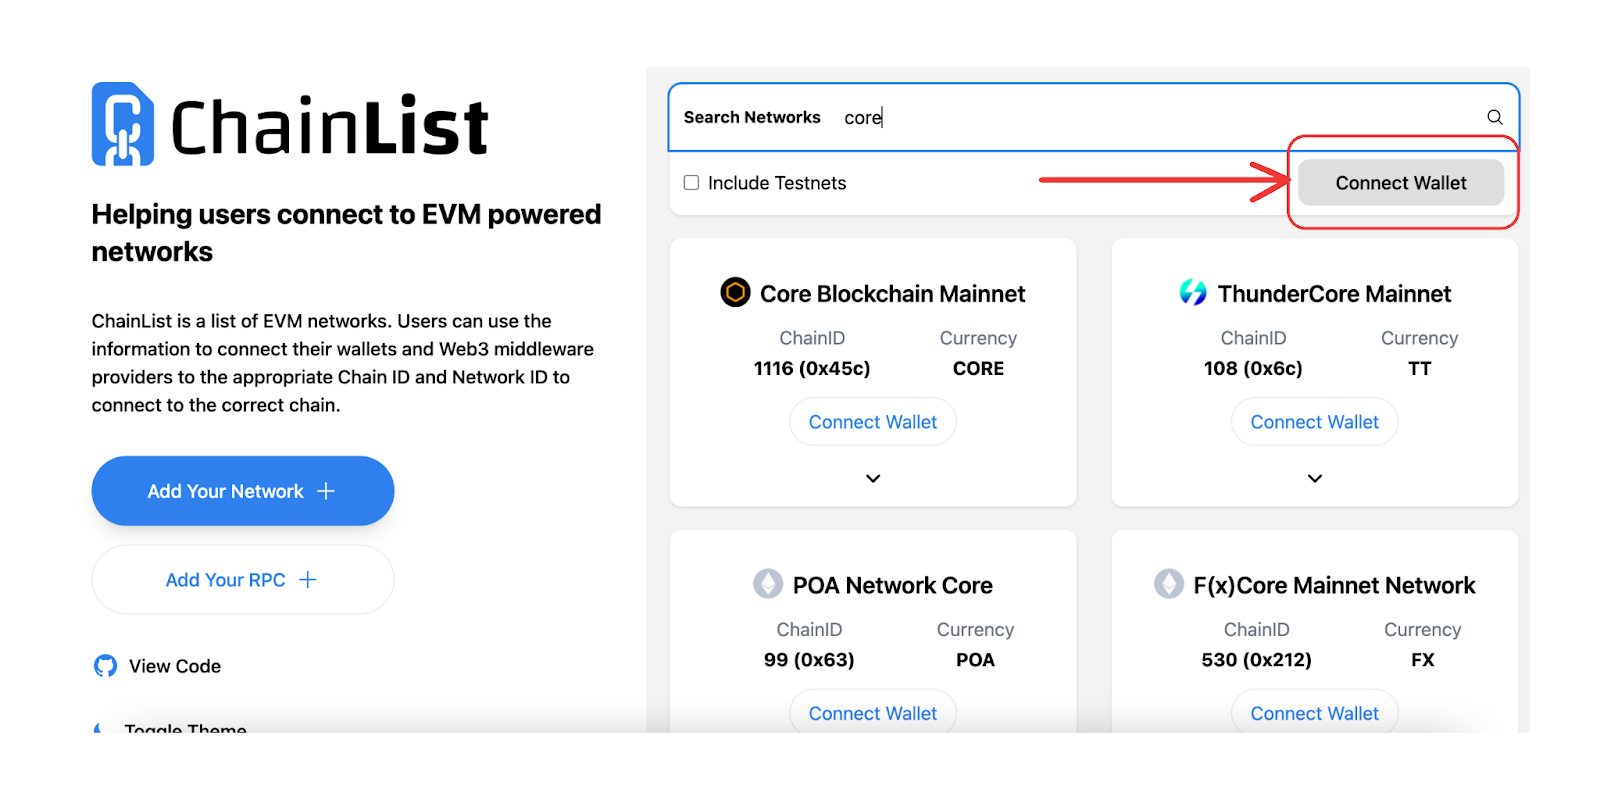Viewport: 1600px width, 800px height.
Task: Connect wallet to F(x)Core Mainnet Network
Action: pyautogui.click(x=1314, y=713)
